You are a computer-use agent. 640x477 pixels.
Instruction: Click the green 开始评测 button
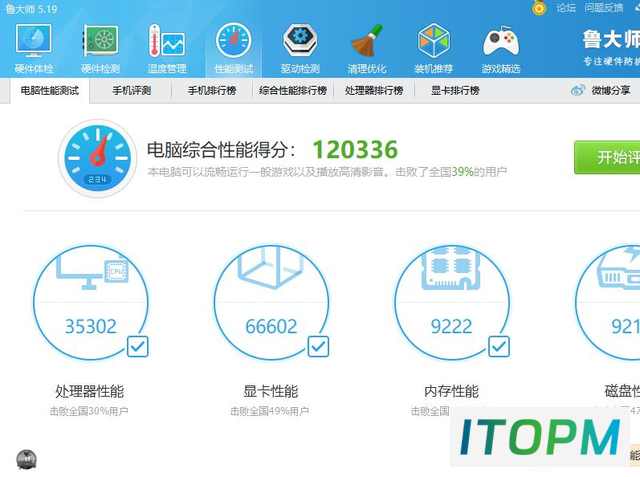point(607,157)
